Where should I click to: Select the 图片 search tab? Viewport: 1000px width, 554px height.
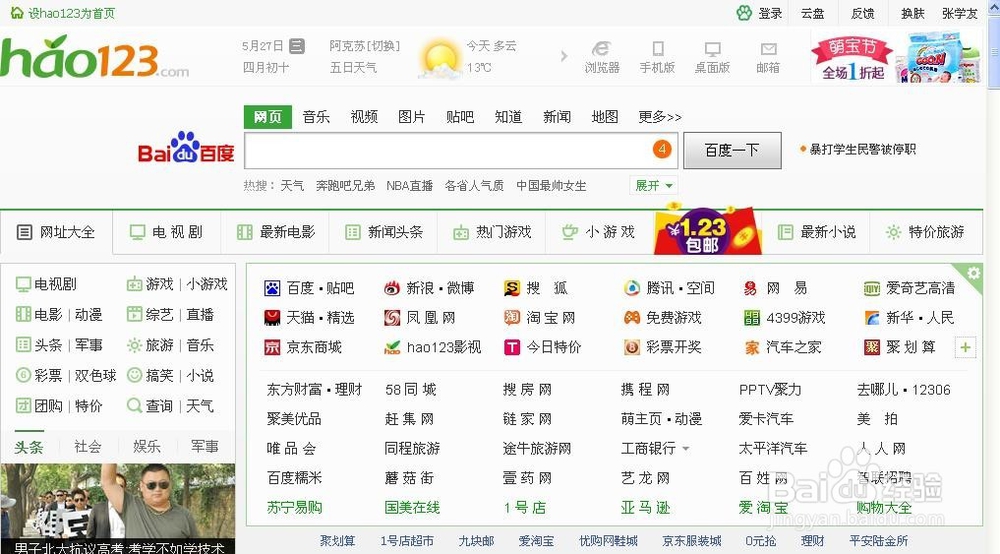click(x=411, y=117)
